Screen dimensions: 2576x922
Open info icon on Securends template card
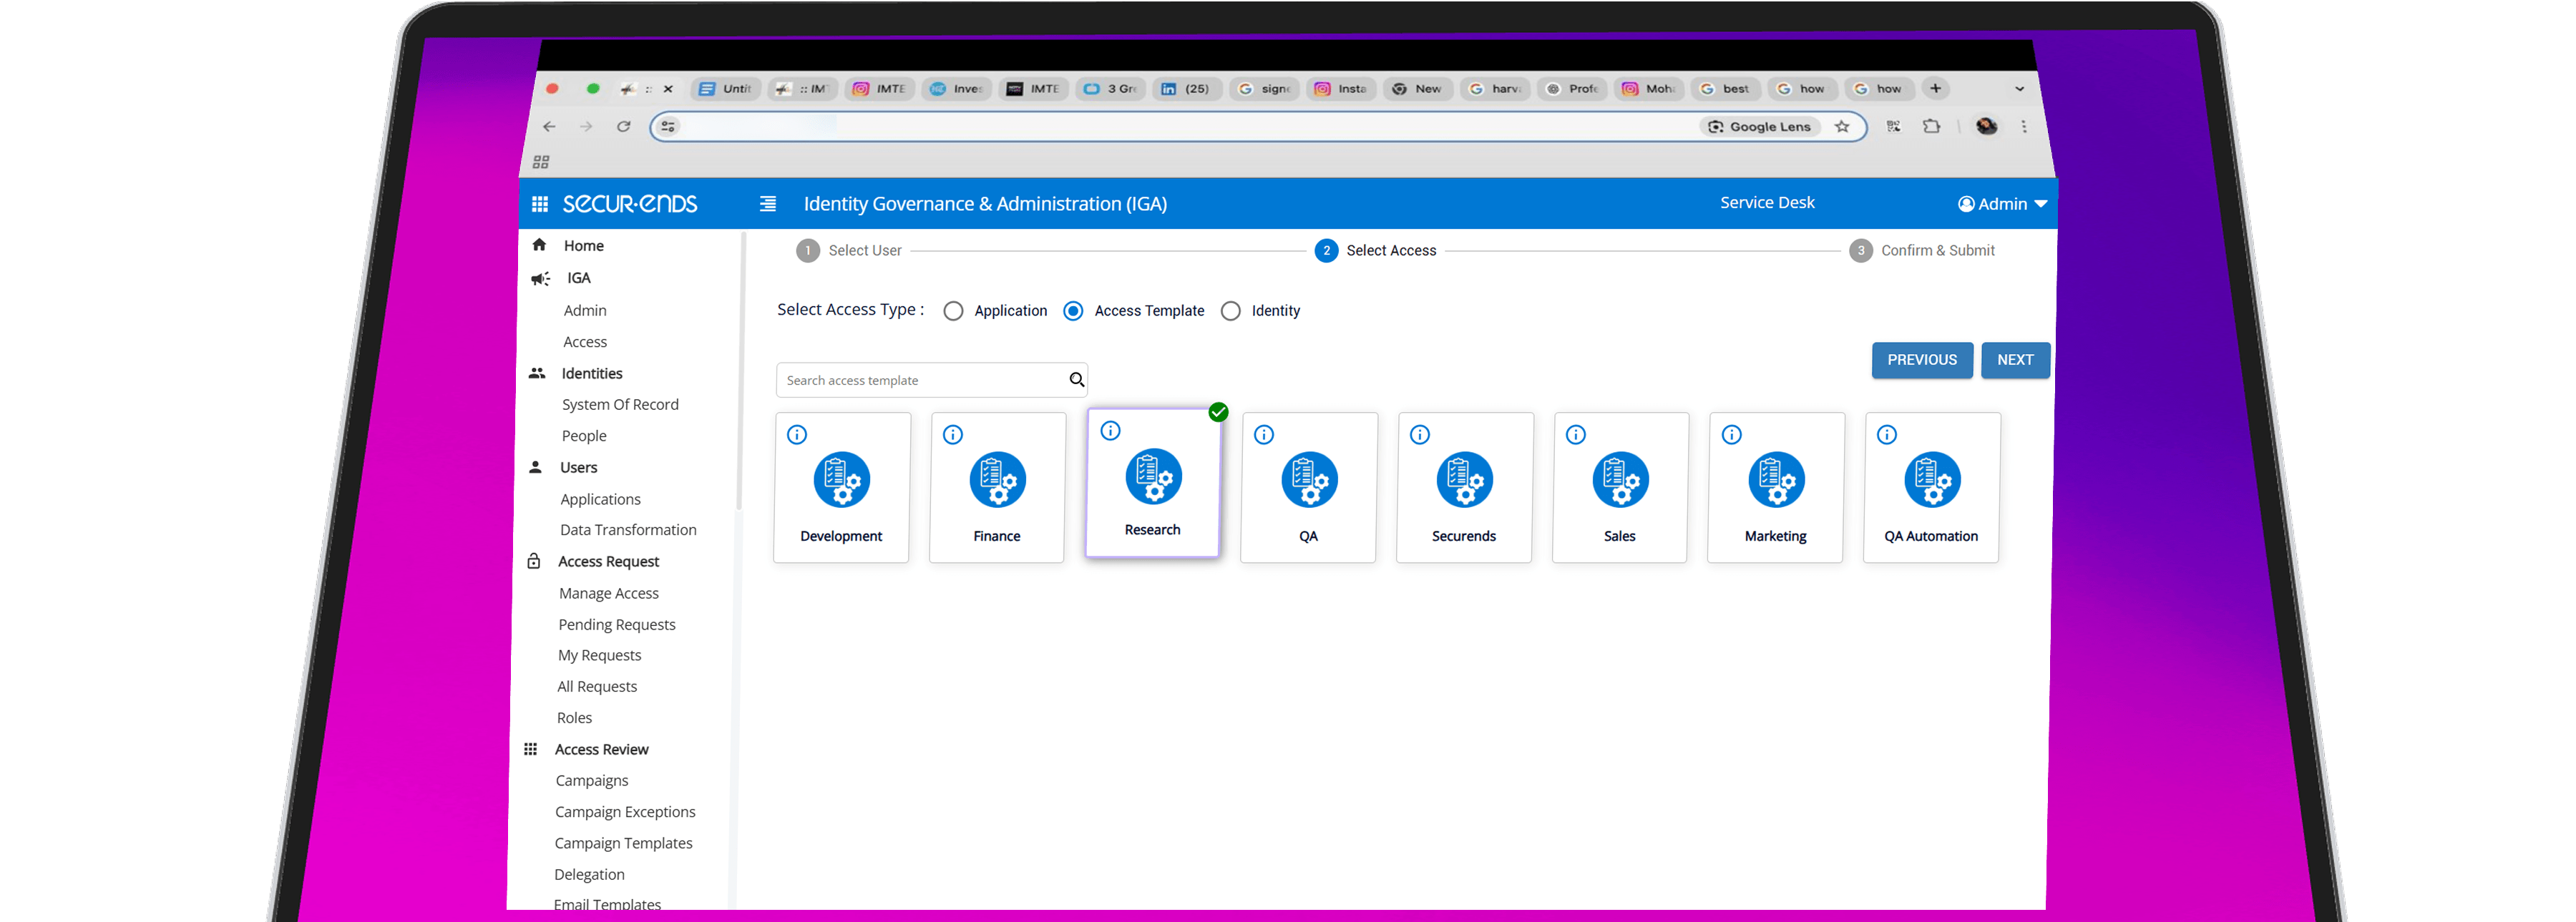(x=1420, y=435)
